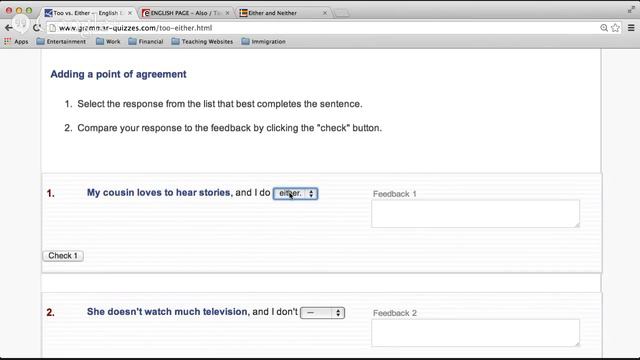Image resolution: width=640 pixels, height=360 pixels.
Task: Click the zoom magnifier icon in address bar
Action: coord(604,28)
